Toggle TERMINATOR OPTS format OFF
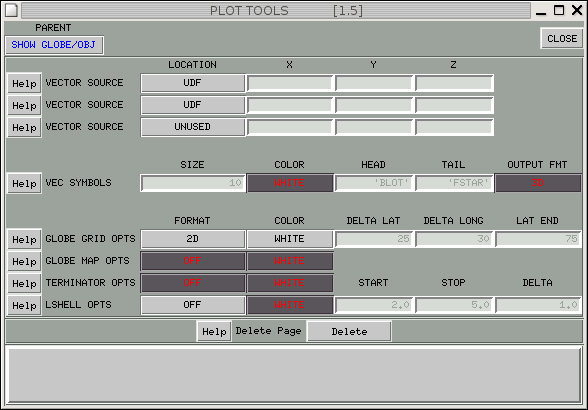The height and width of the screenshot is (410, 588). pyautogui.click(x=193, y=283)
